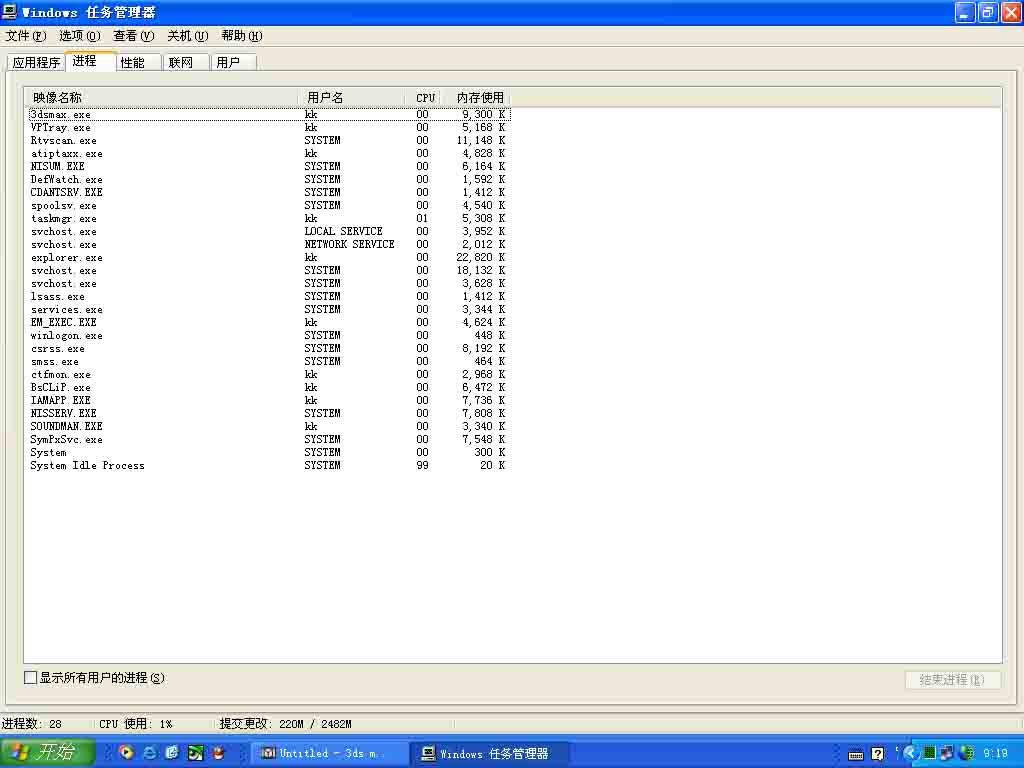Open the green eye image viewer quick launch icon

click(195, 753)
